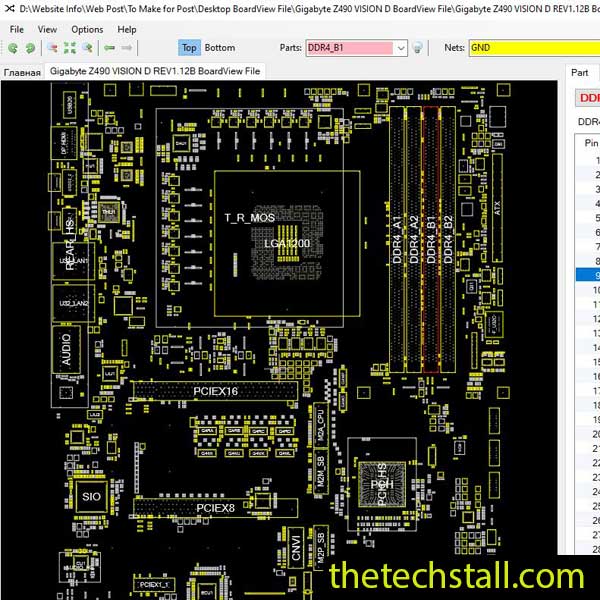Fit the board to window
This screenshot has height=600, width=600.
(x=70, y=48)
